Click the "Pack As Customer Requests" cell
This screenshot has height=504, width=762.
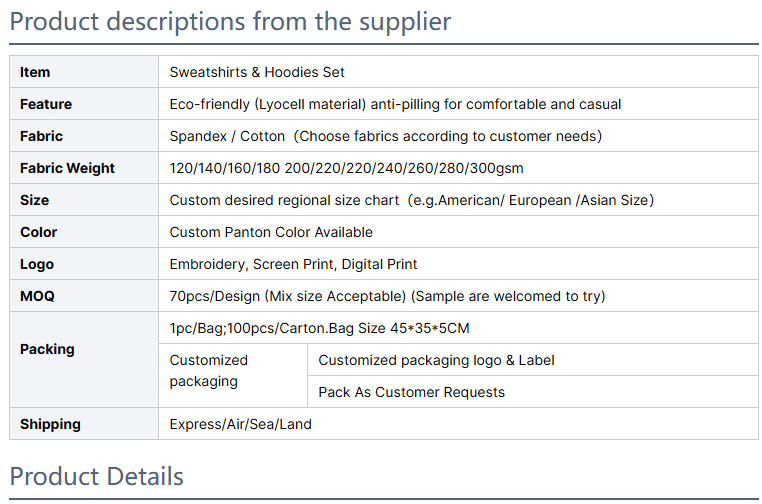pyautogui.click(x=411, y=392)
